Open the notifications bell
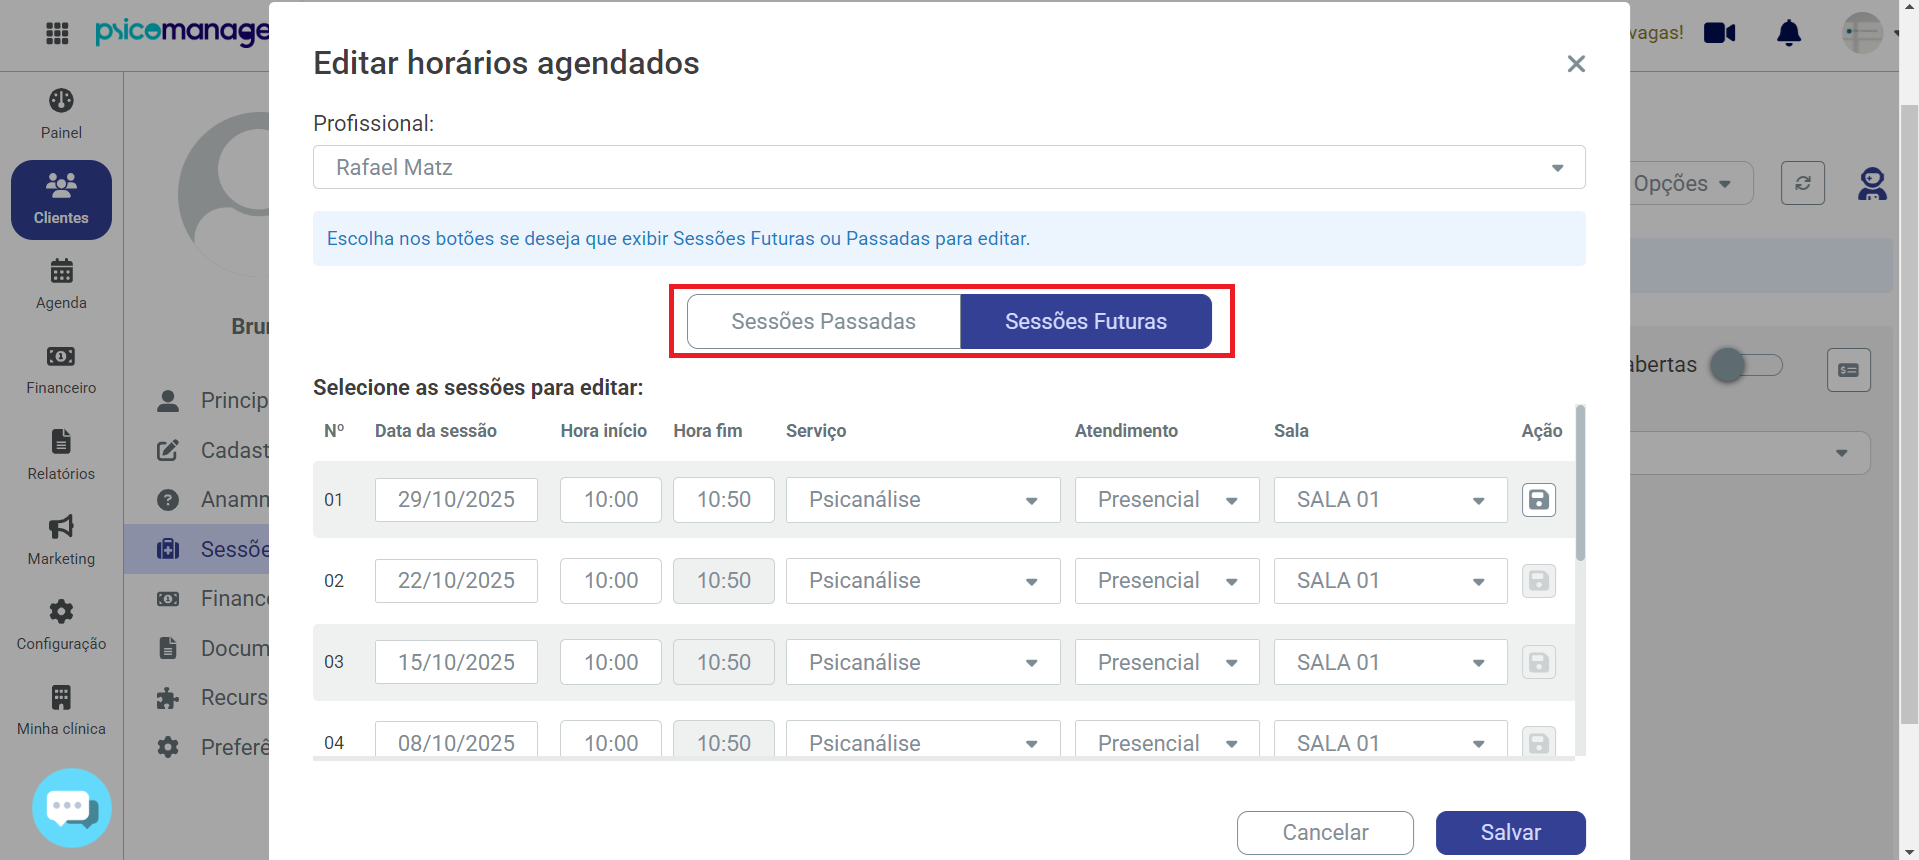The height and width of the screenshot is (860, 1919). 1789,33
